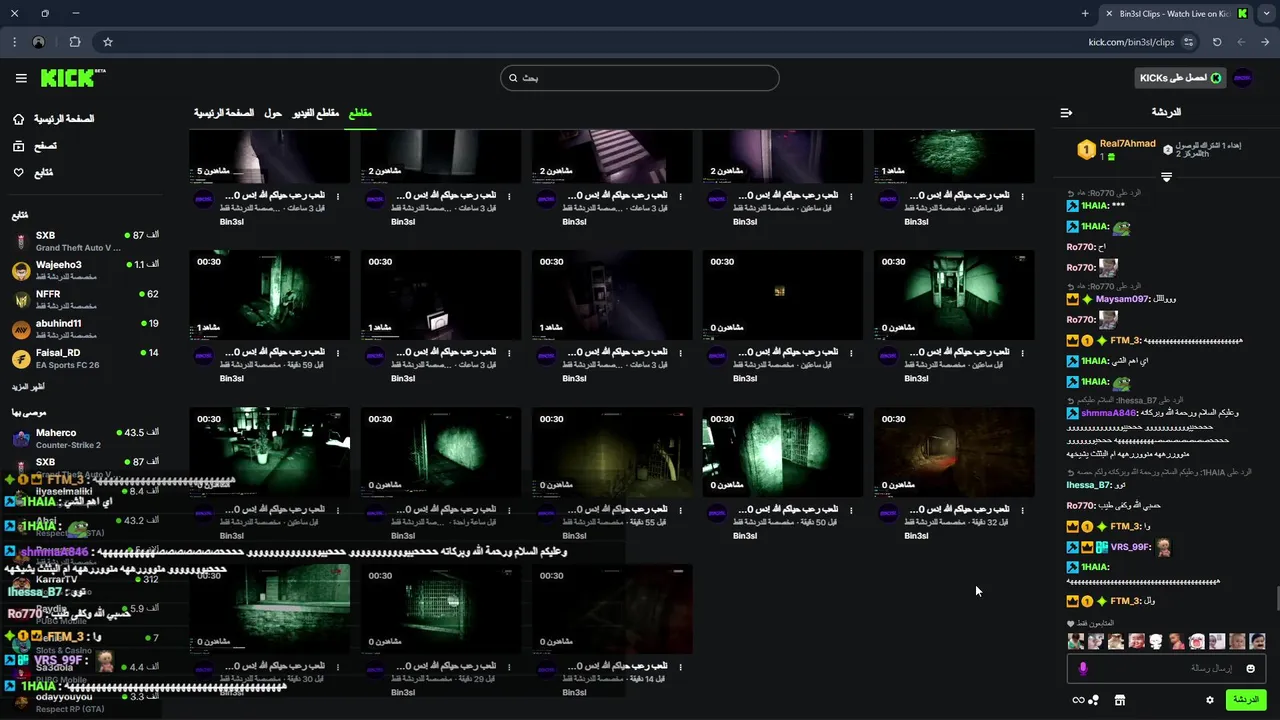Click Real7Ahmad username in leaderboard

[x=1128, y=144]
